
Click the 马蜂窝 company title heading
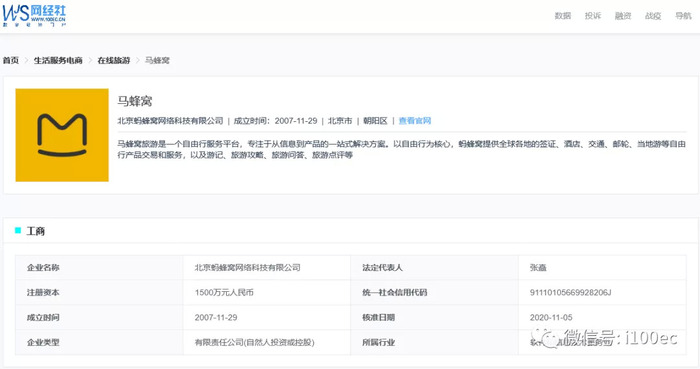(134, 101)
